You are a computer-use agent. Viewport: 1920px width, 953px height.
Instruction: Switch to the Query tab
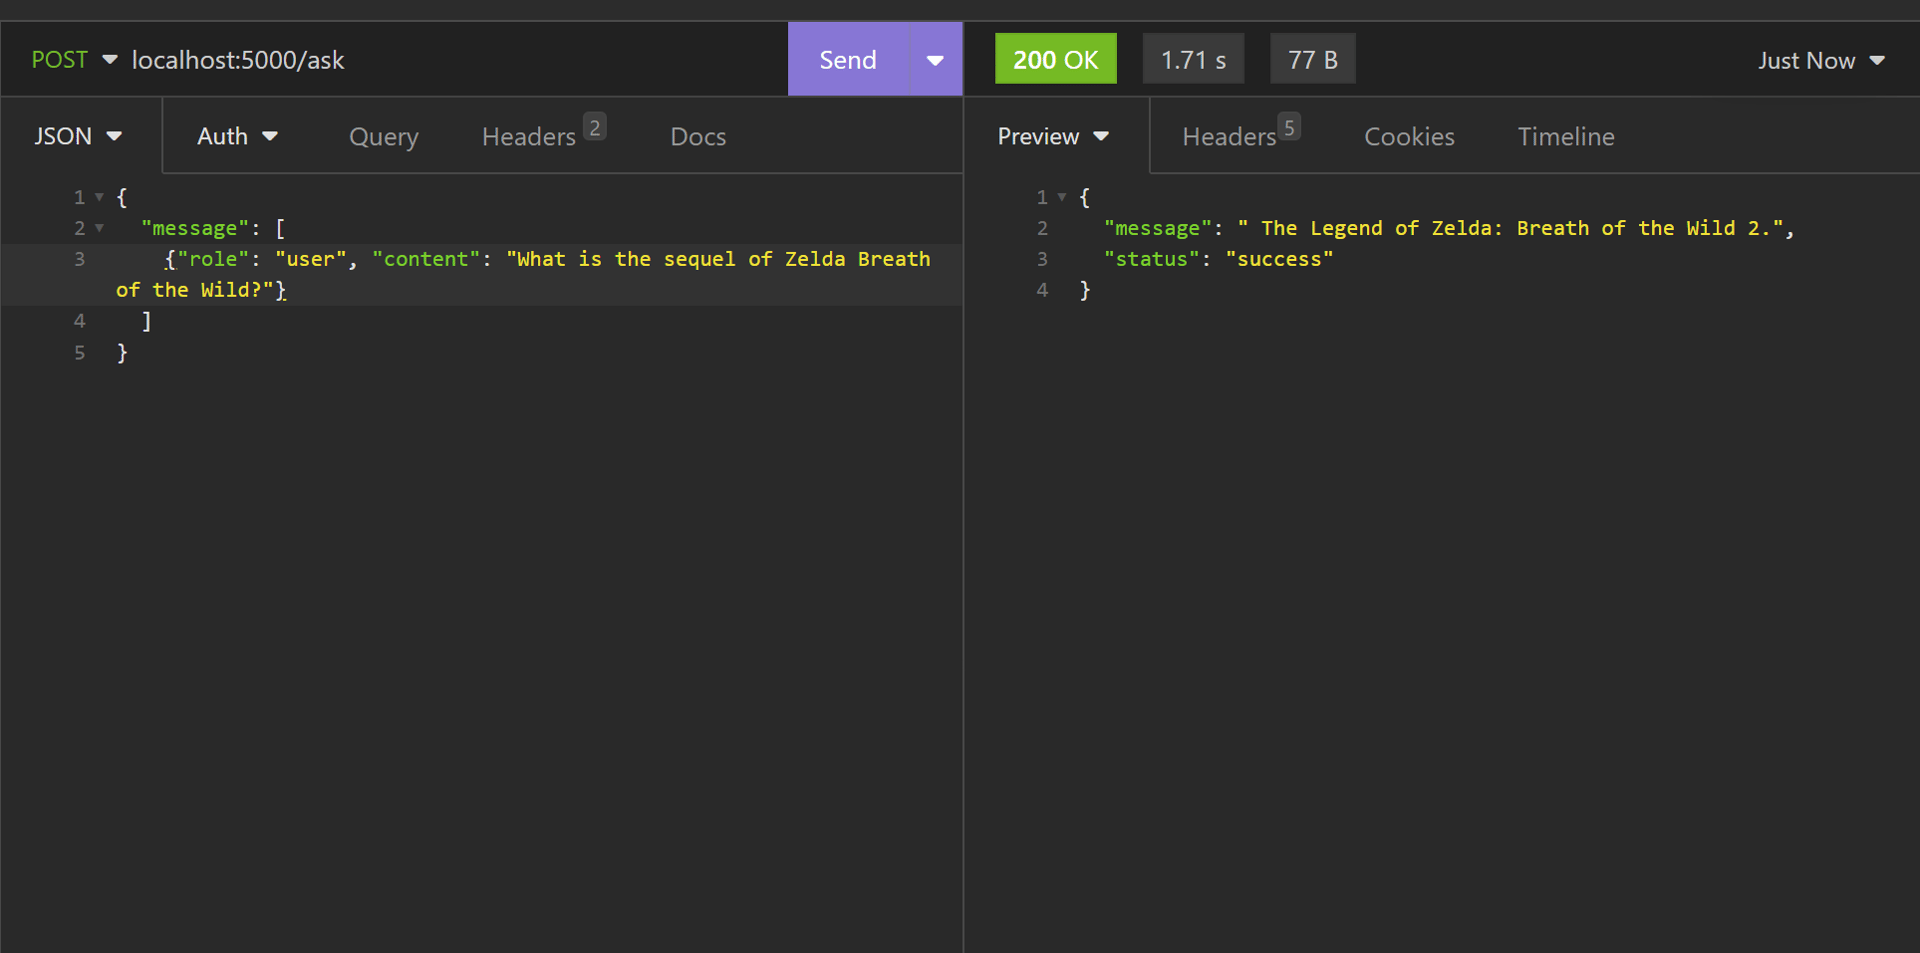pyautogui.click(x=384, y=137)
